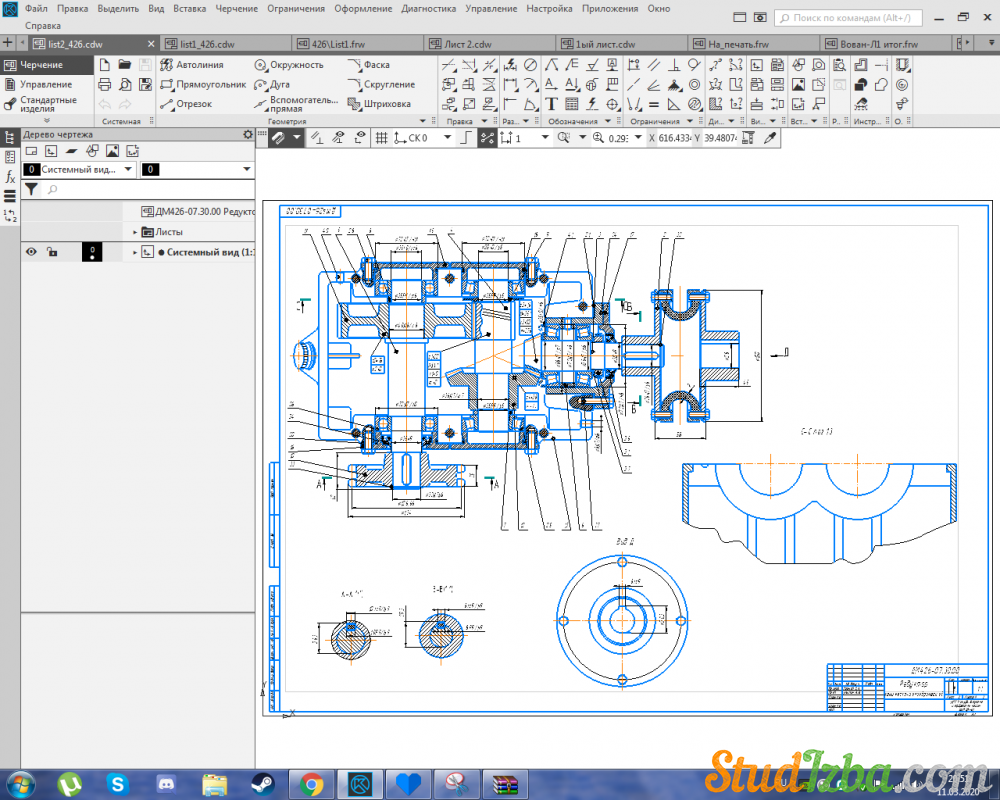Switch to Управление toolbar set
Screen dimensions: 1000x800
tap(46, 84)
